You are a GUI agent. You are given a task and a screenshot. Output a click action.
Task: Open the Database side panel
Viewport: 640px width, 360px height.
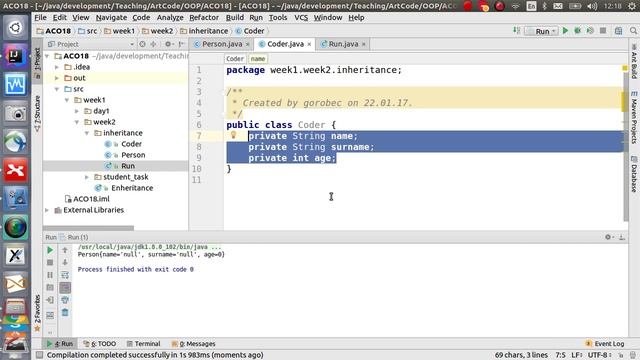634,174
